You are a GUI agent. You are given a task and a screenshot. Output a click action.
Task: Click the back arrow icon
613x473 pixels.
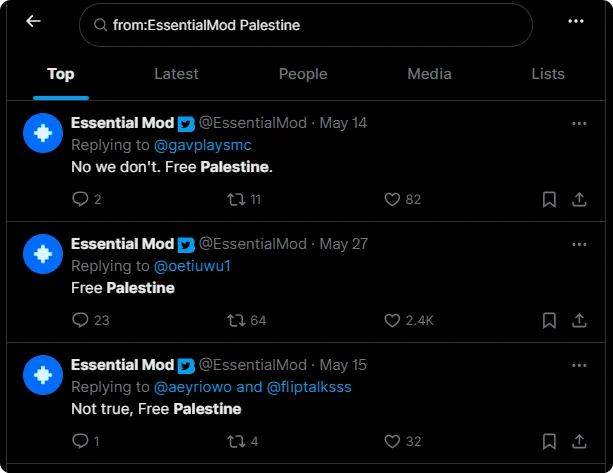33,21
